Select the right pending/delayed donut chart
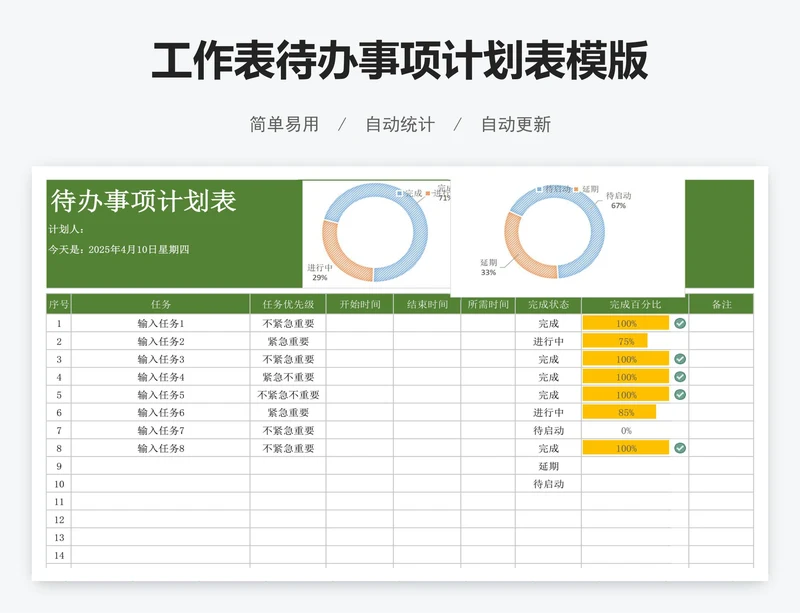This screenshot has height=613, width=800. [x=555, y=233]
